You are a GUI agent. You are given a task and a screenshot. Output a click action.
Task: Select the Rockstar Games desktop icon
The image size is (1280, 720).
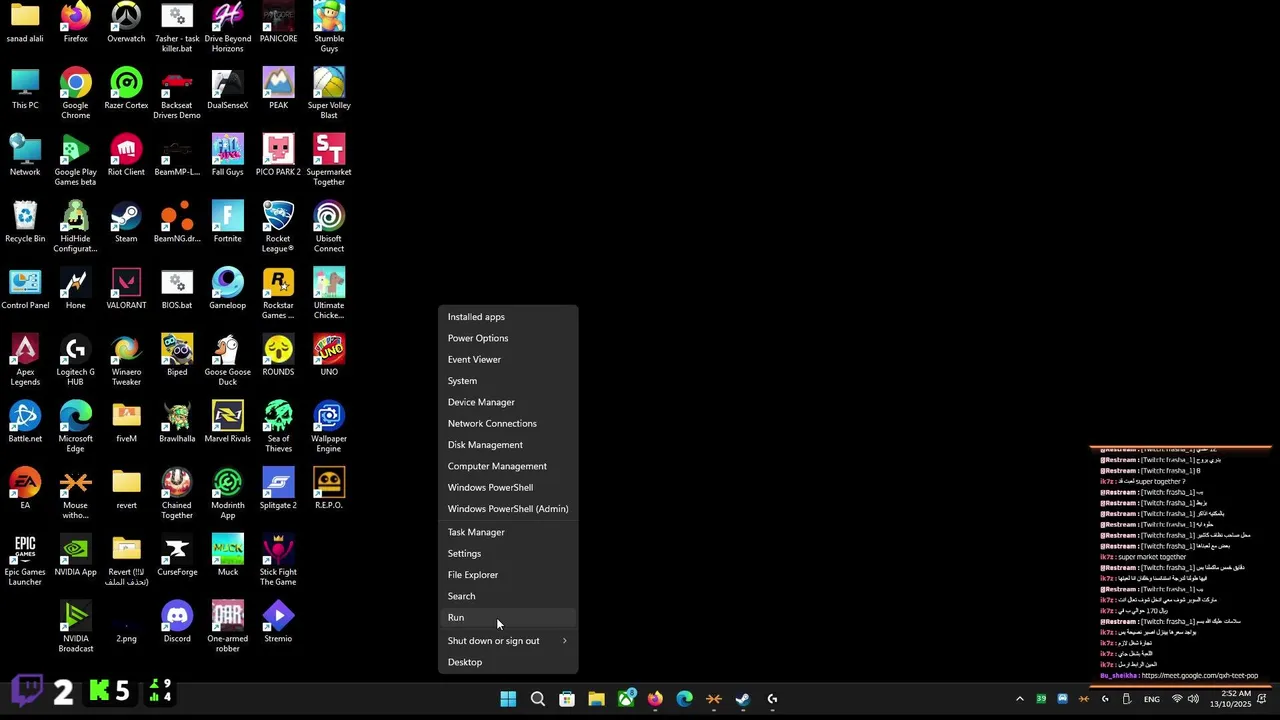coord(278,294)
